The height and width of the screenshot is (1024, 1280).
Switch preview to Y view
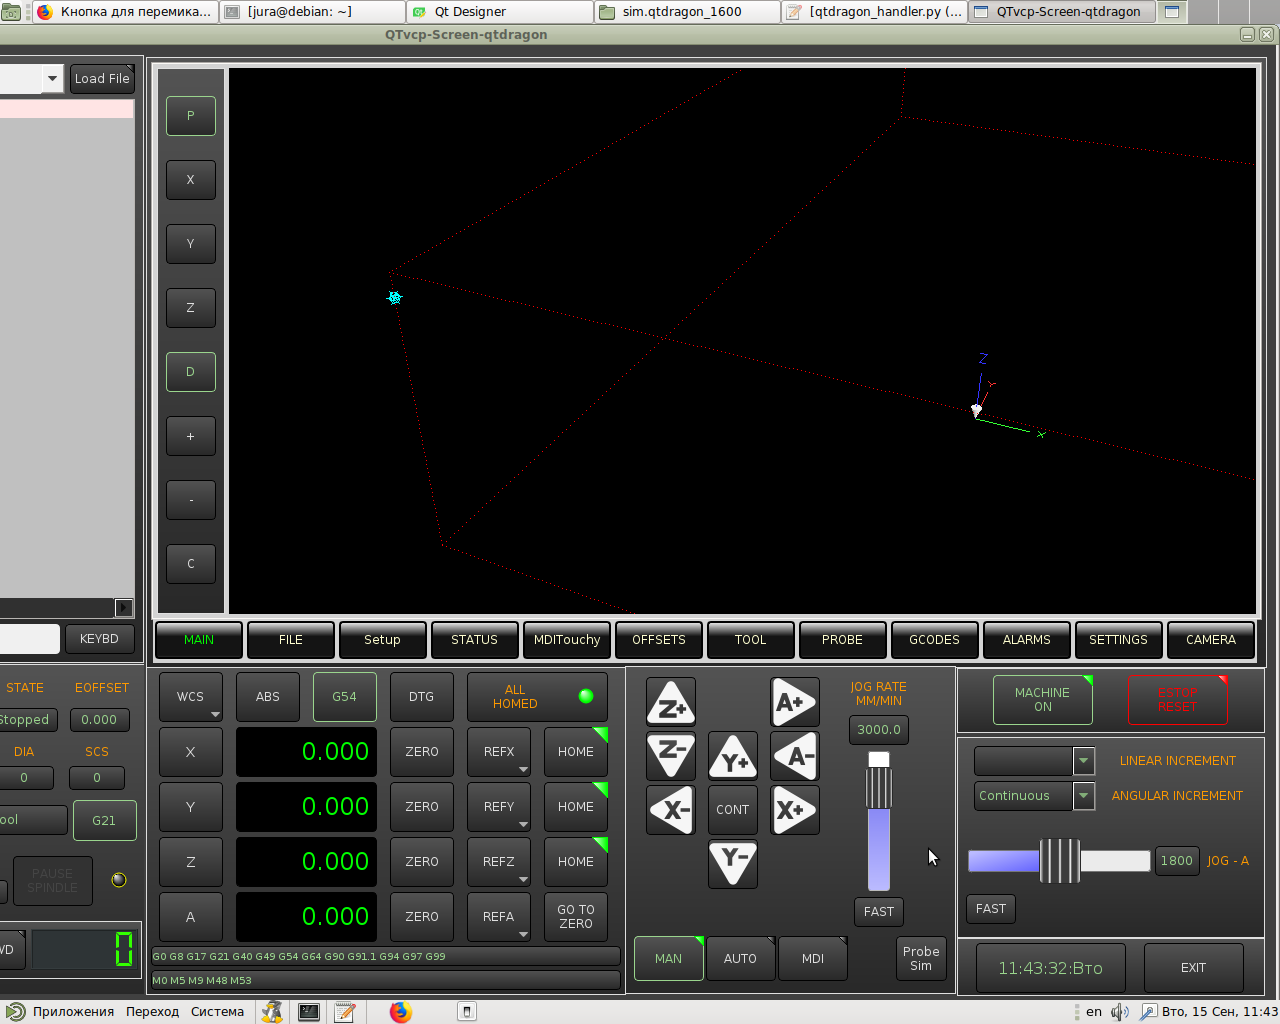(x=191, y=244)
